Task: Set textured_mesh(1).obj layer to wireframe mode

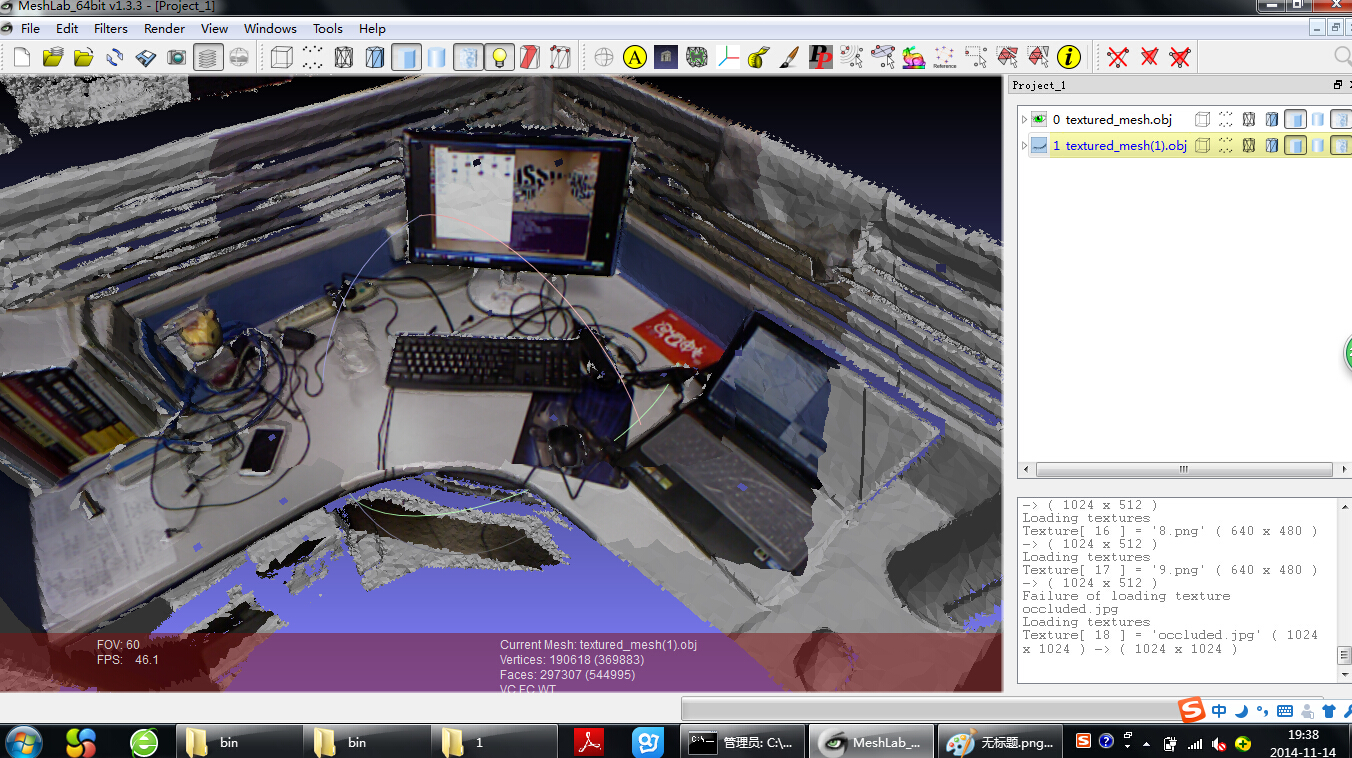Action: click(1249, 145)
